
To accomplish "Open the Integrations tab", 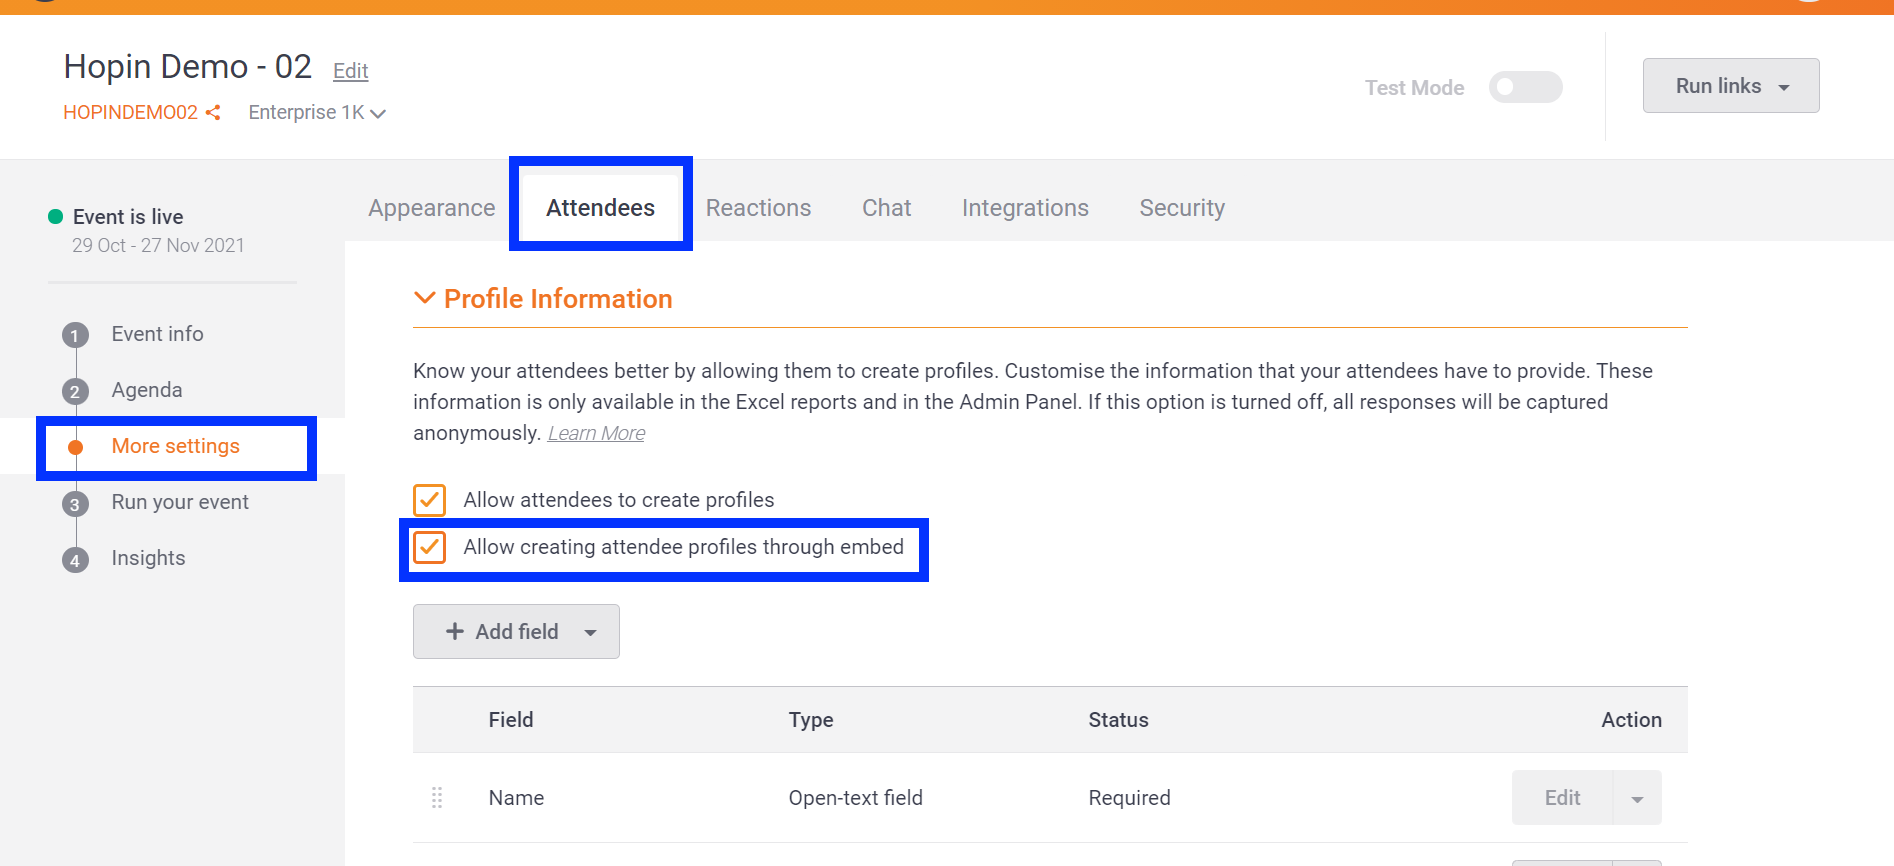I will coord(1025,208).
